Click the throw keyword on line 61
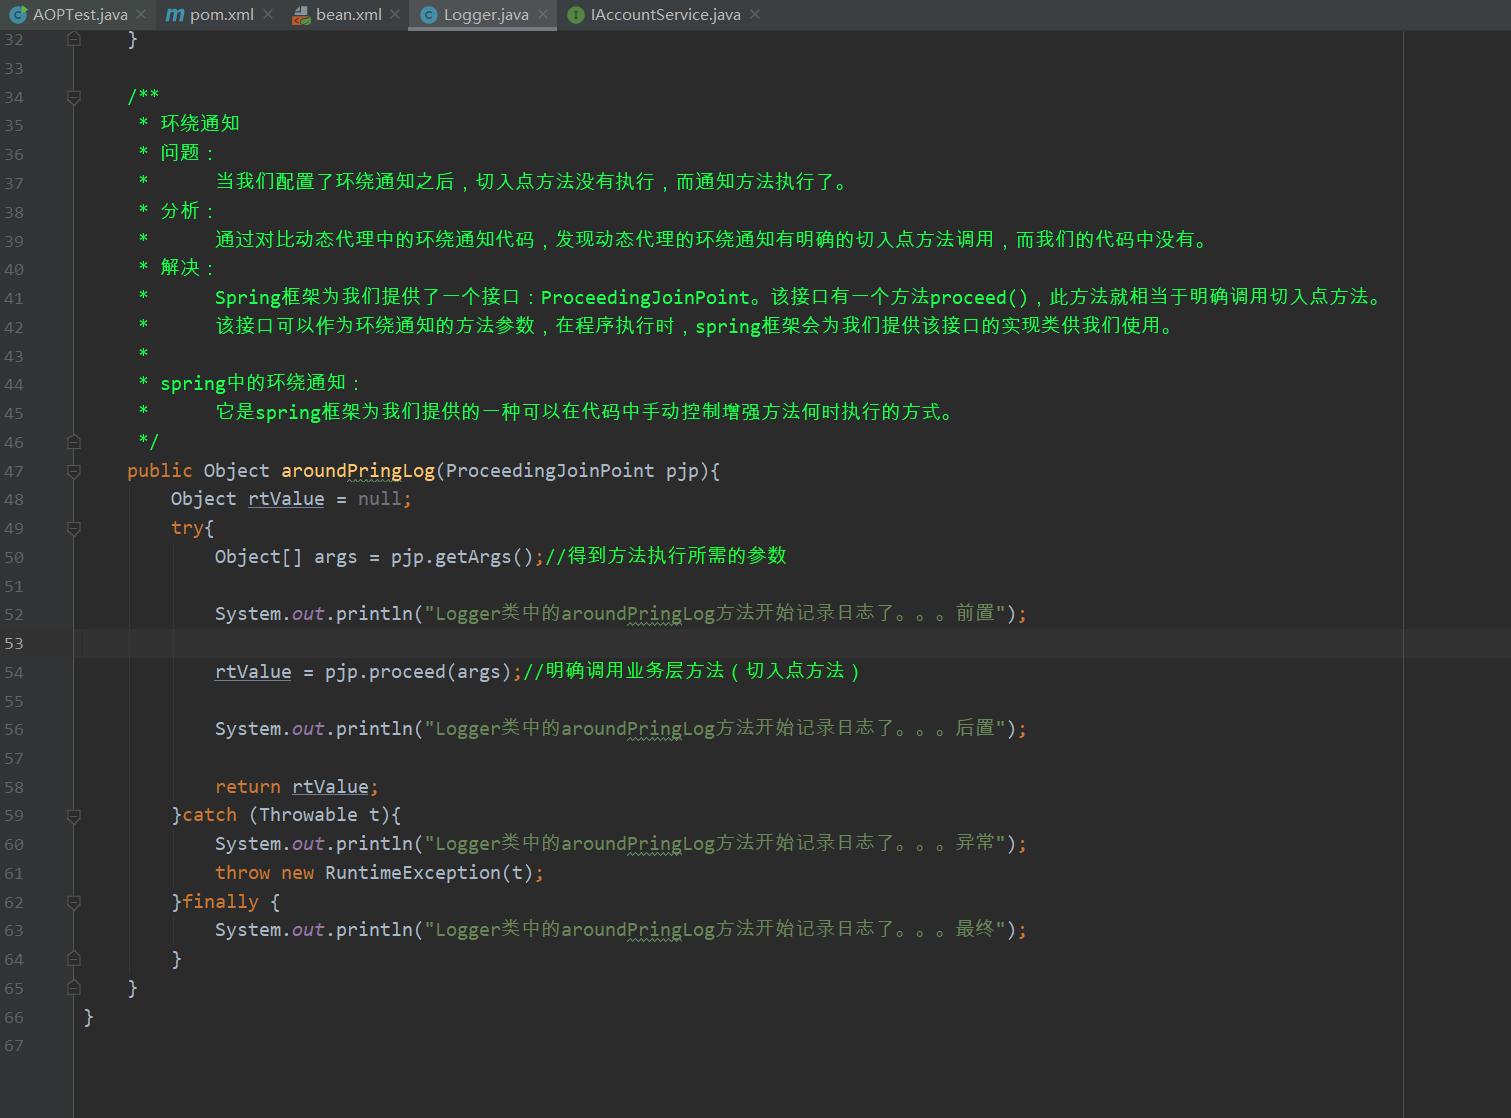The image size is (1511, 1118). pos(242,873)
